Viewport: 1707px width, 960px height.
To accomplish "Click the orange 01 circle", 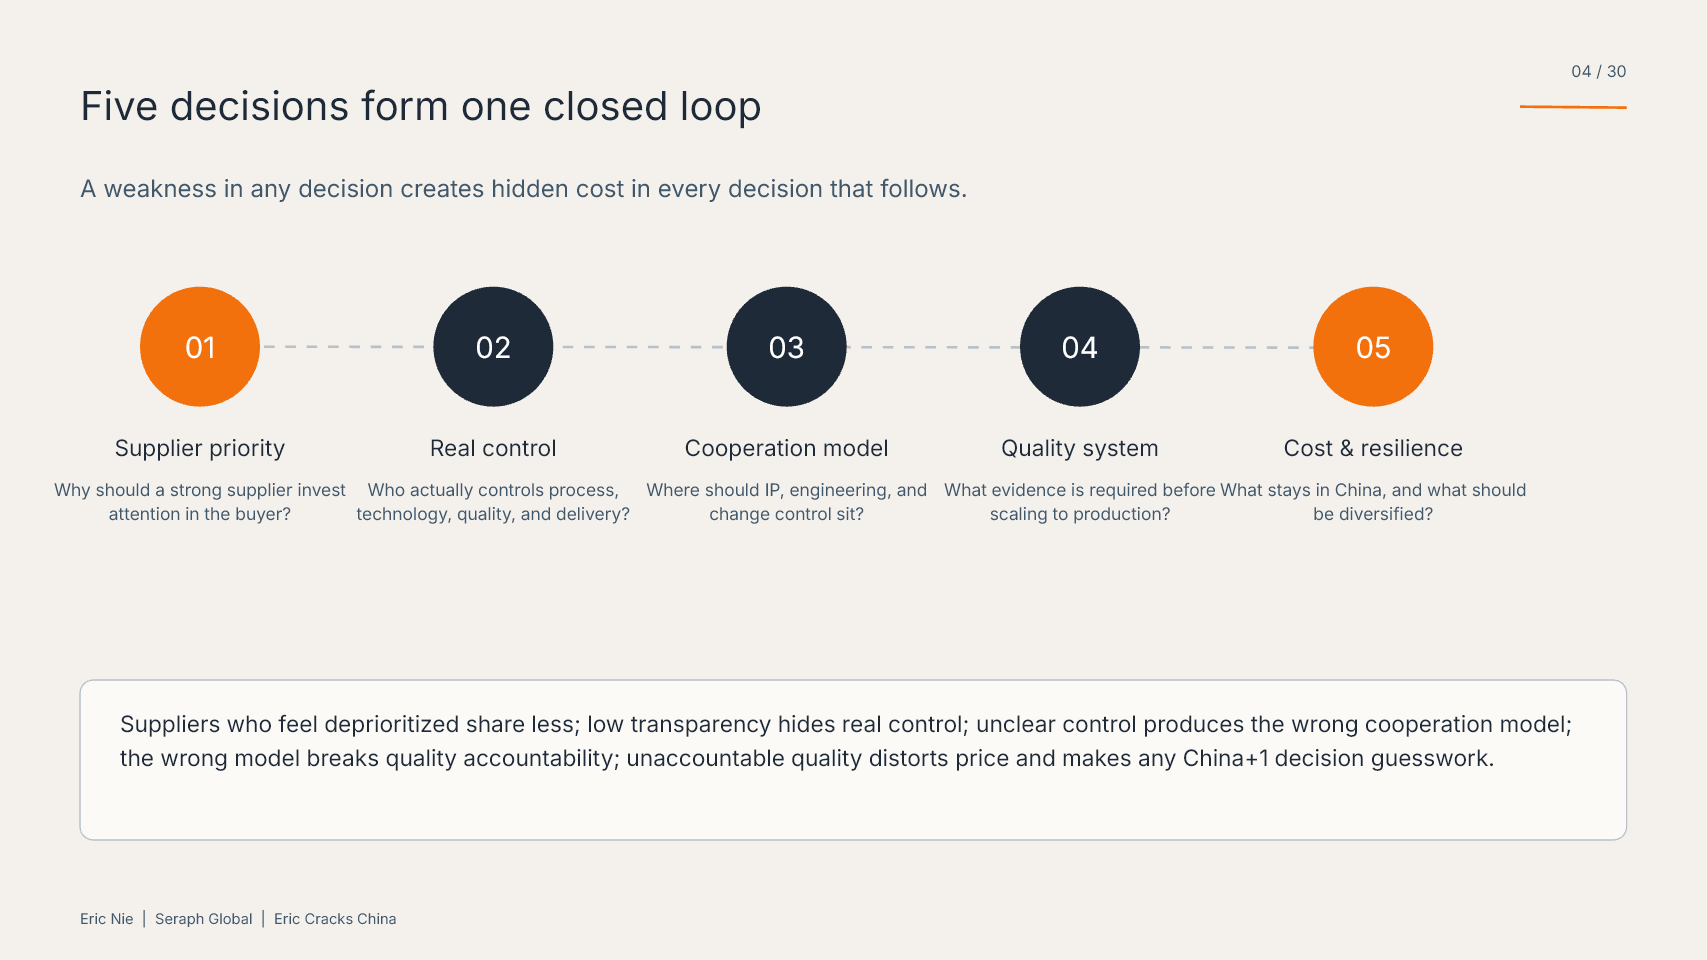I will point(200,347).
